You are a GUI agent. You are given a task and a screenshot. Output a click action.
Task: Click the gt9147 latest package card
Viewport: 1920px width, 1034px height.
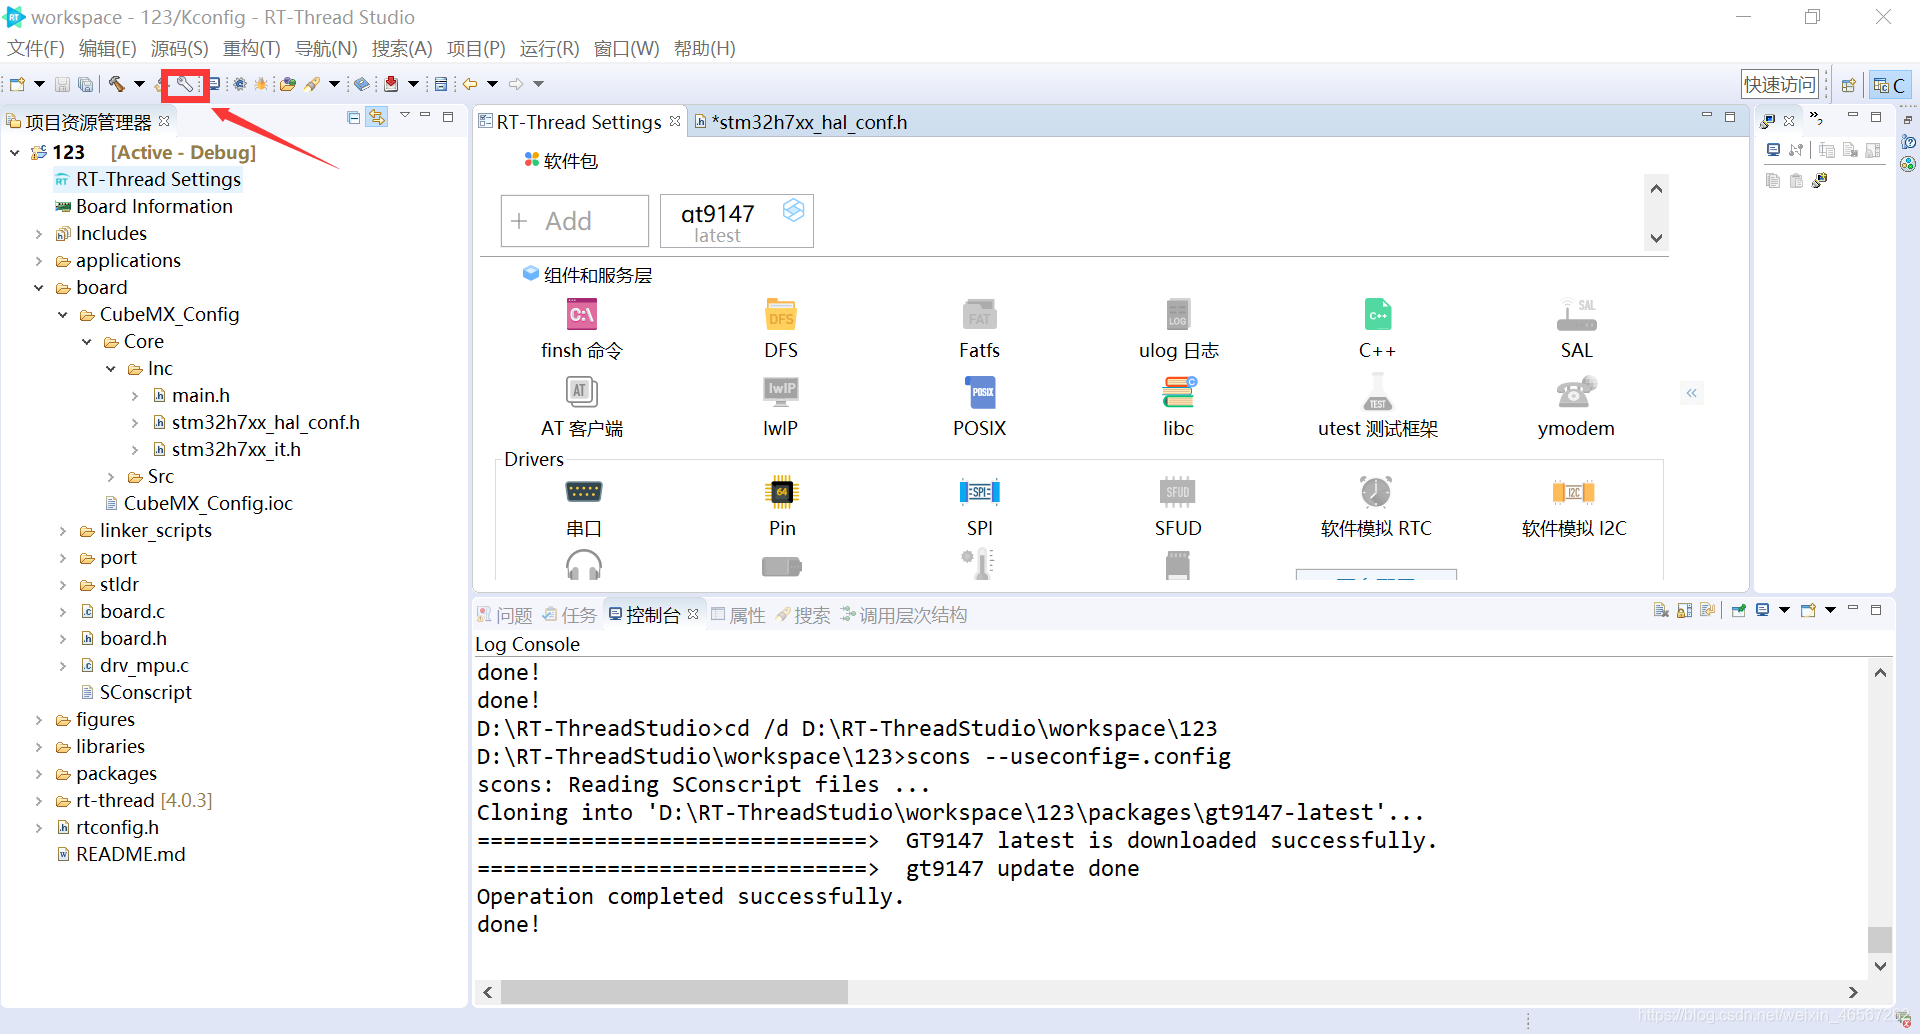point(737,221)
